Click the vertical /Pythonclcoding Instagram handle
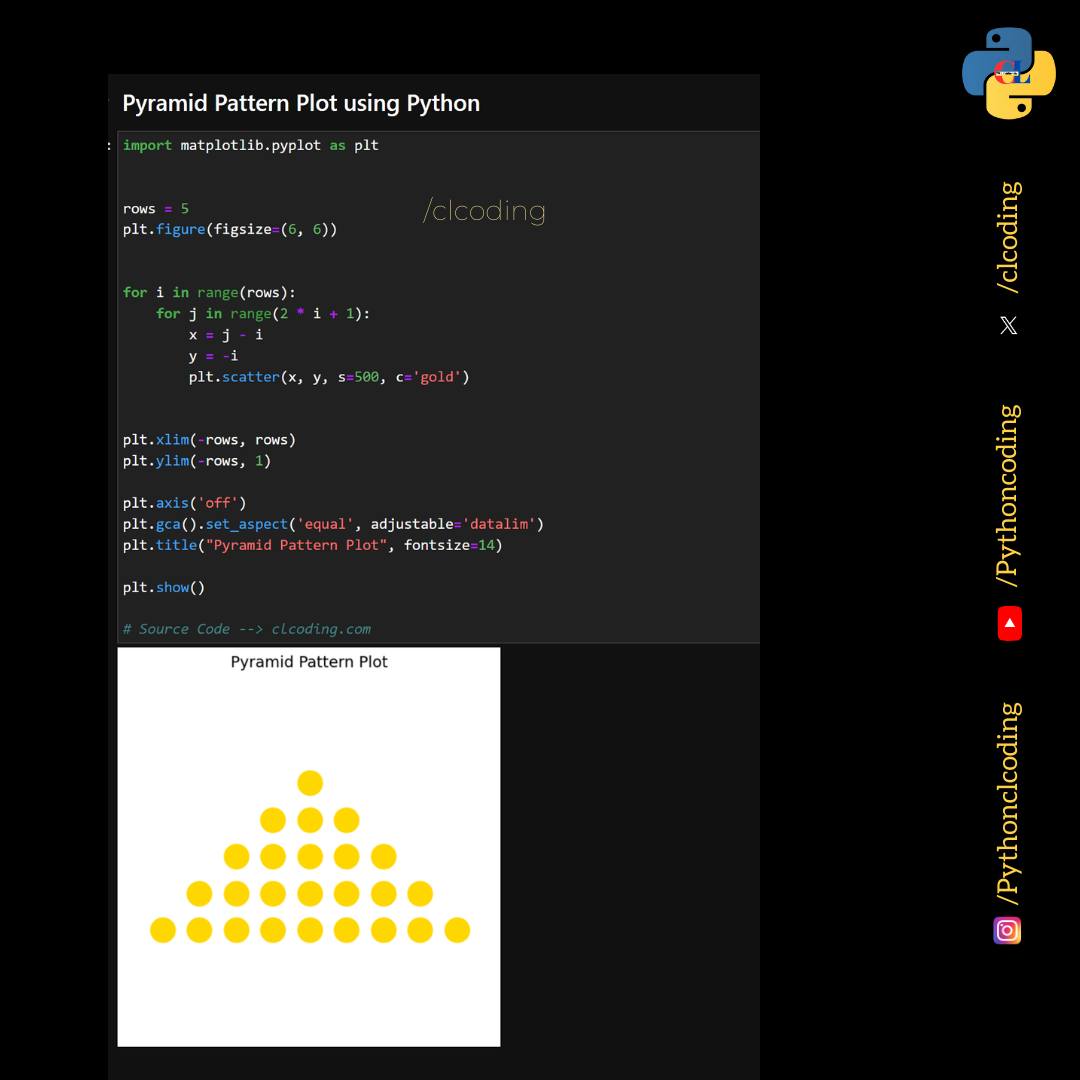1080x1080 pixels. (1009, 804)
